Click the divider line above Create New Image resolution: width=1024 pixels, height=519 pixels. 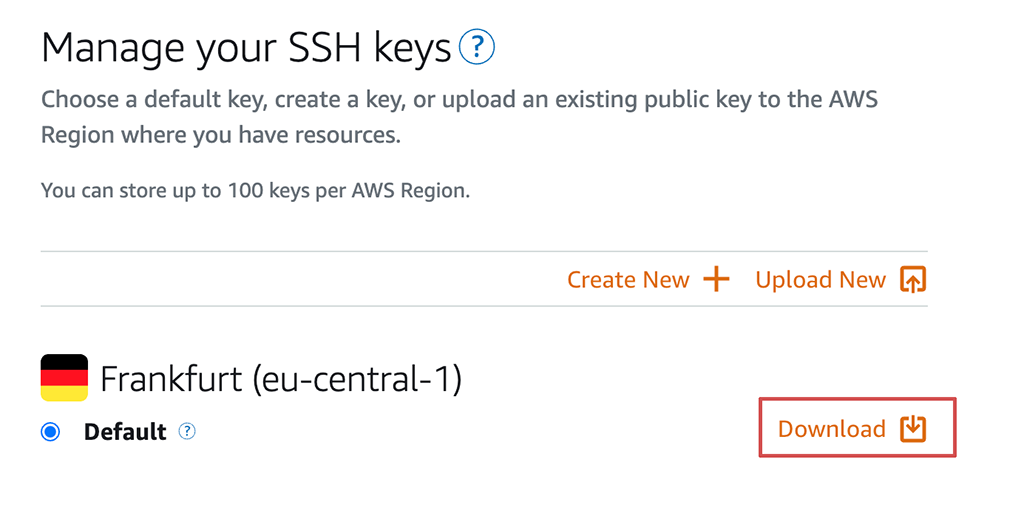click(484, 251)
